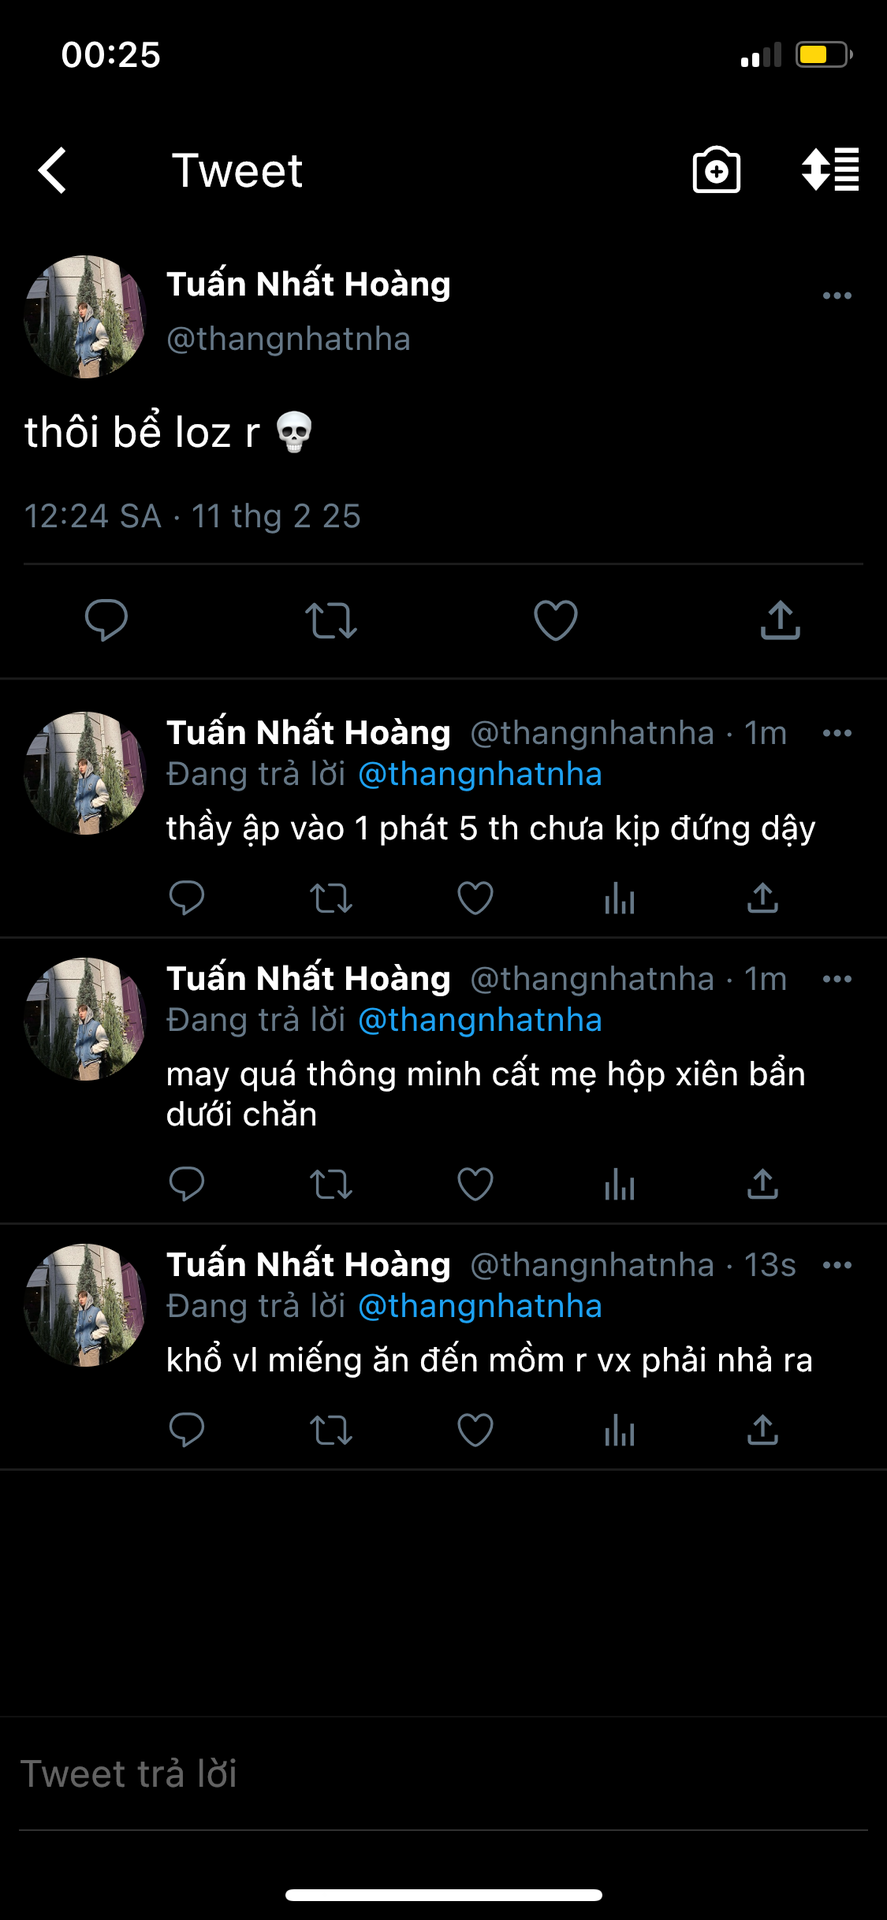Share the 'khổ vl miếng ăn' reply
This screenshot has height=1920, width=887.
pyautogui.click(x=762, y=1430)
